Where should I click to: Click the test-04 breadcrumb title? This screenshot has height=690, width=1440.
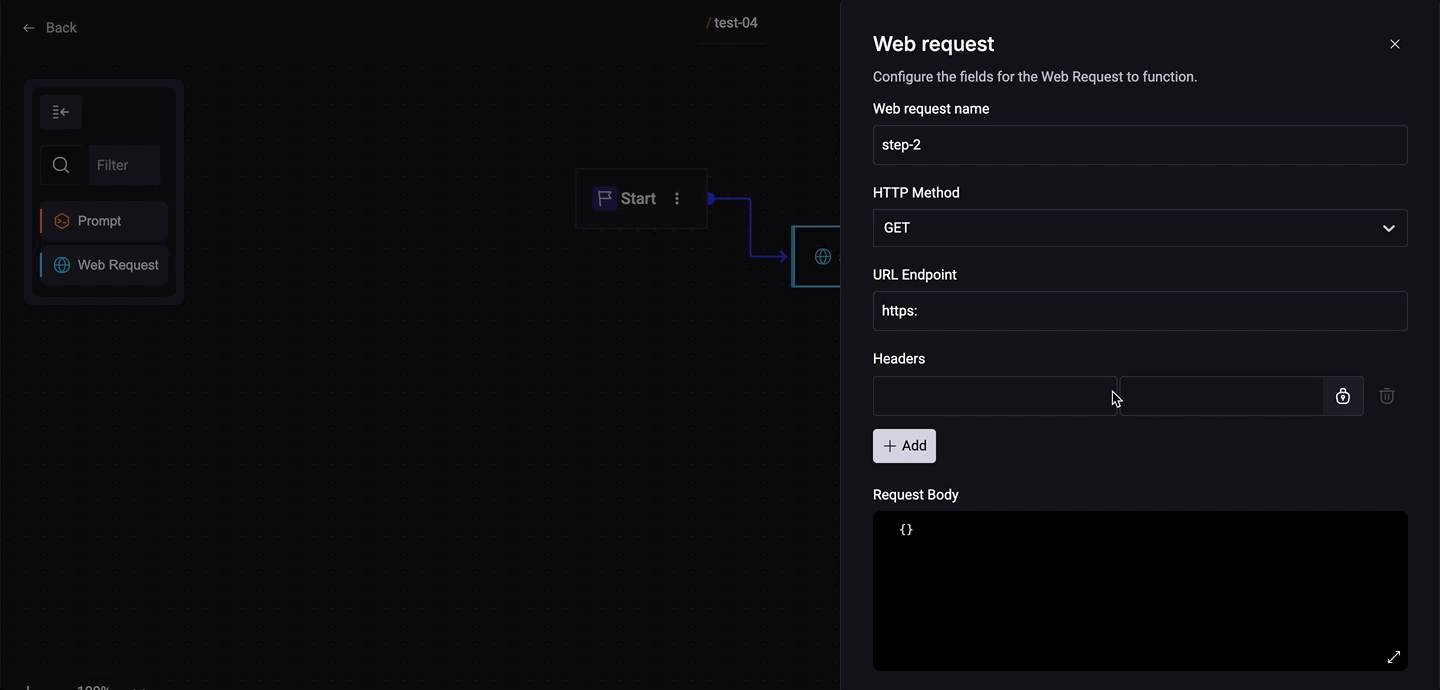coord(735,23)
